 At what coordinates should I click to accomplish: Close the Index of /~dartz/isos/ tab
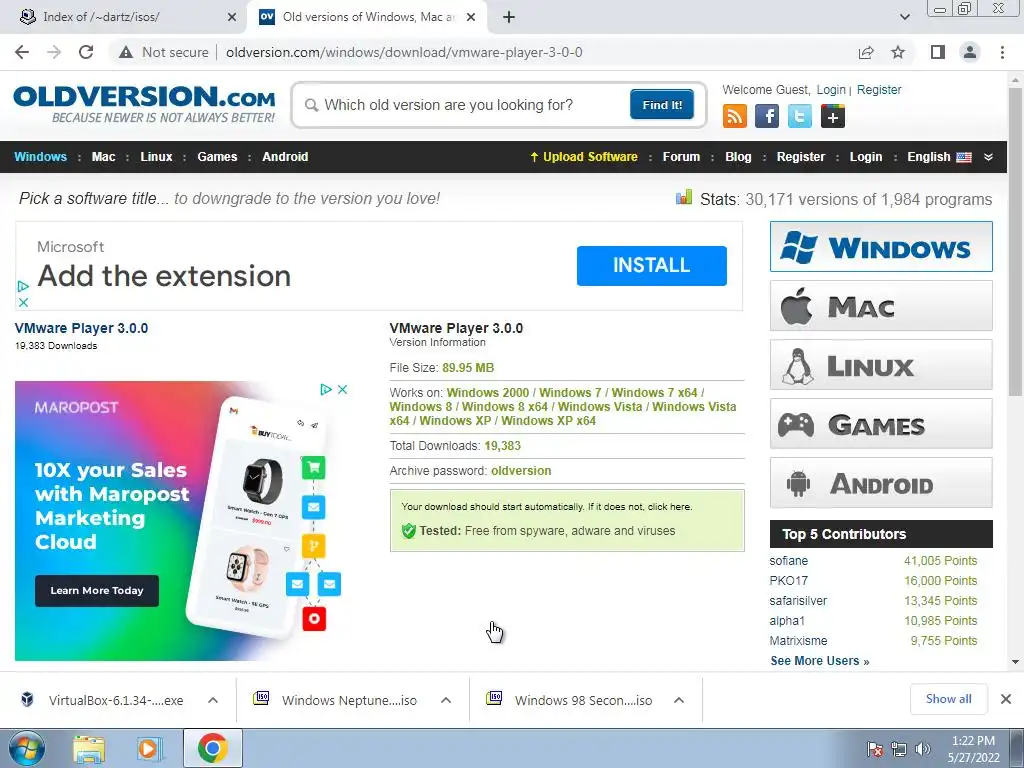[x=232, y=17]
